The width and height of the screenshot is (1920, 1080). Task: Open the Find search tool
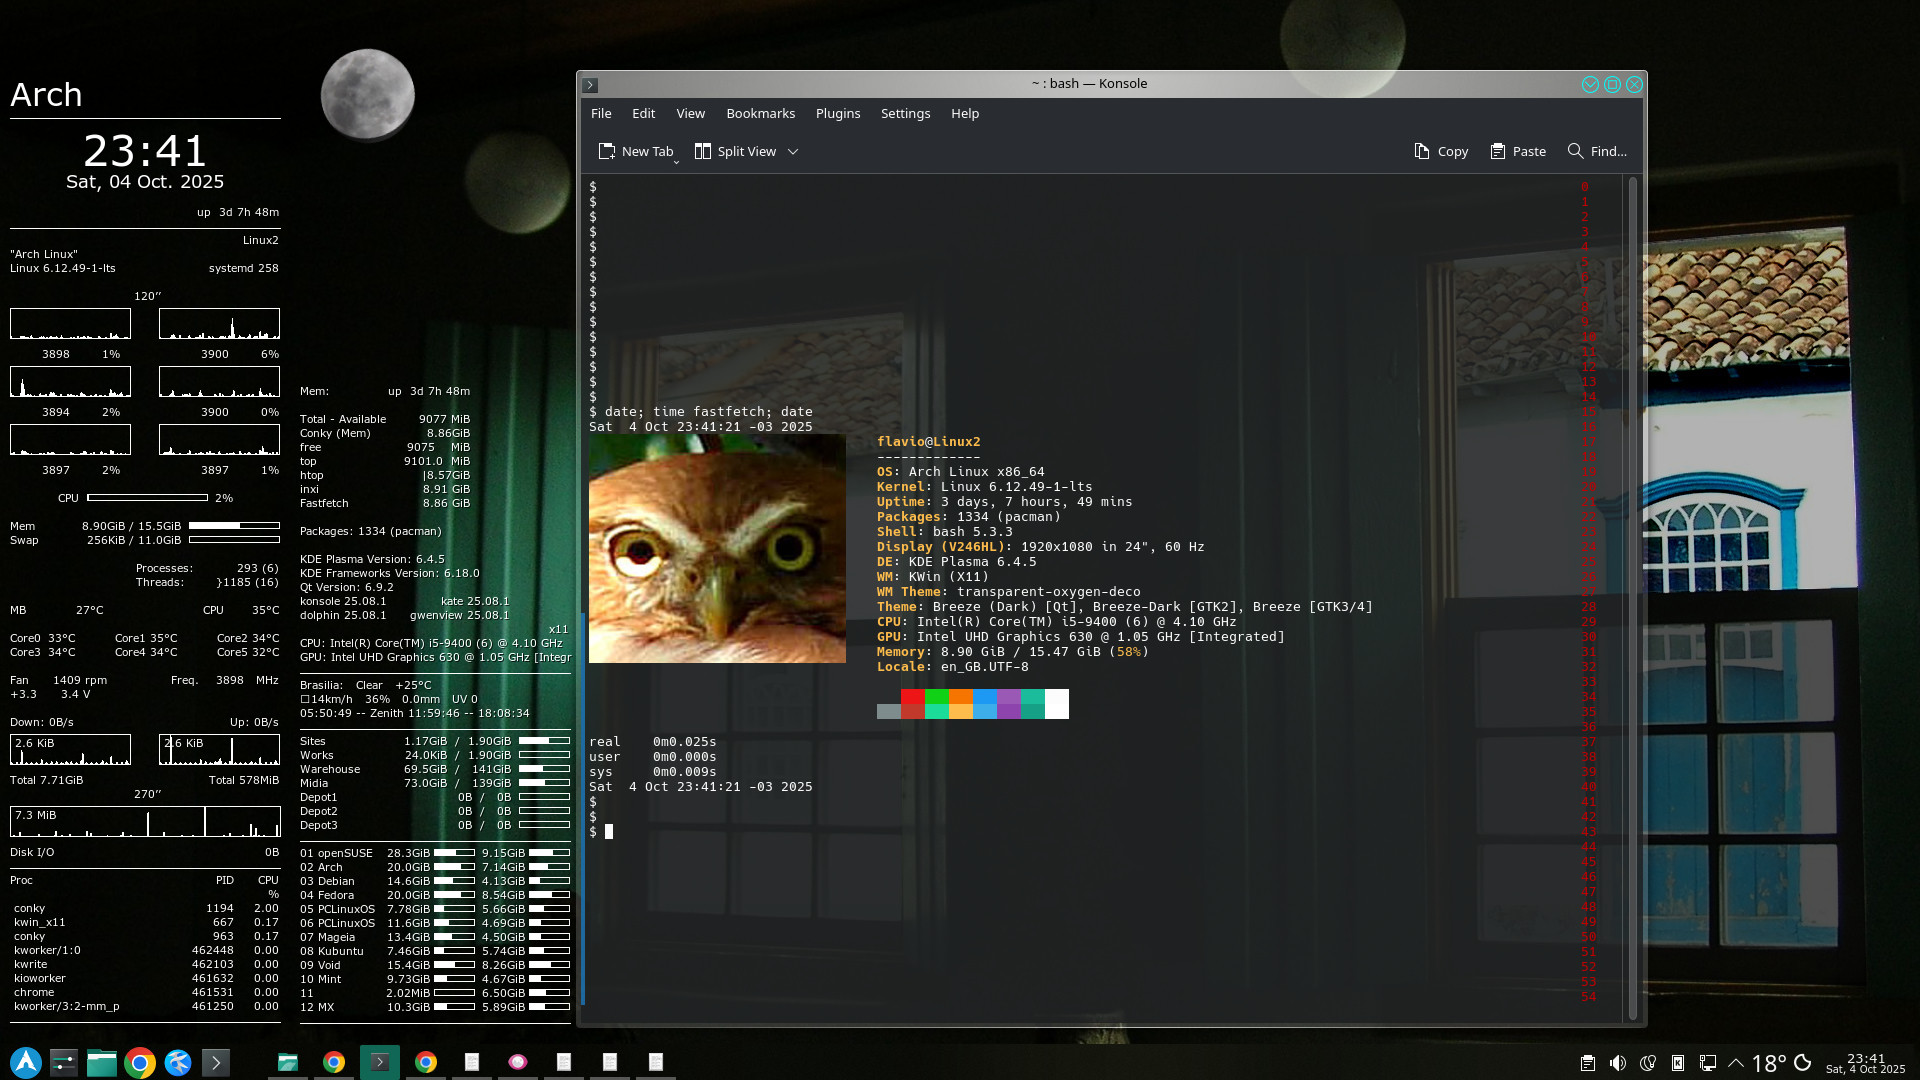pos(1596,151)
